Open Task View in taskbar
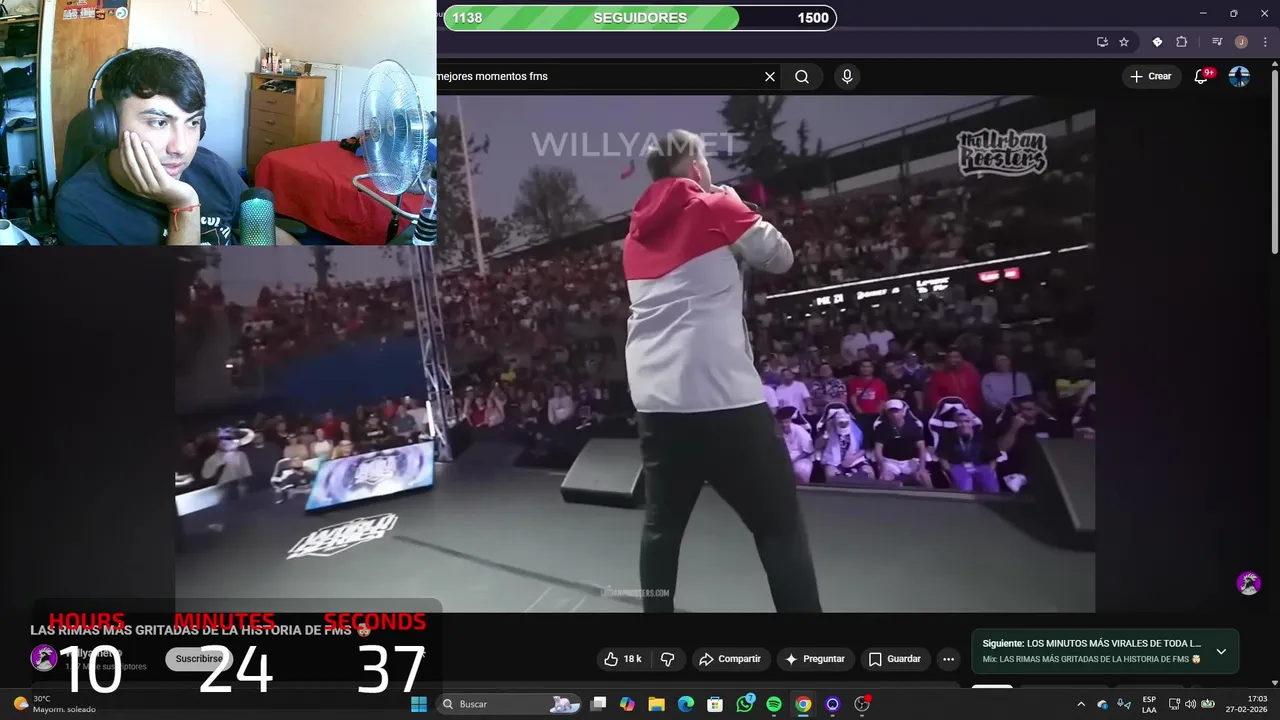 pos(598,704)
